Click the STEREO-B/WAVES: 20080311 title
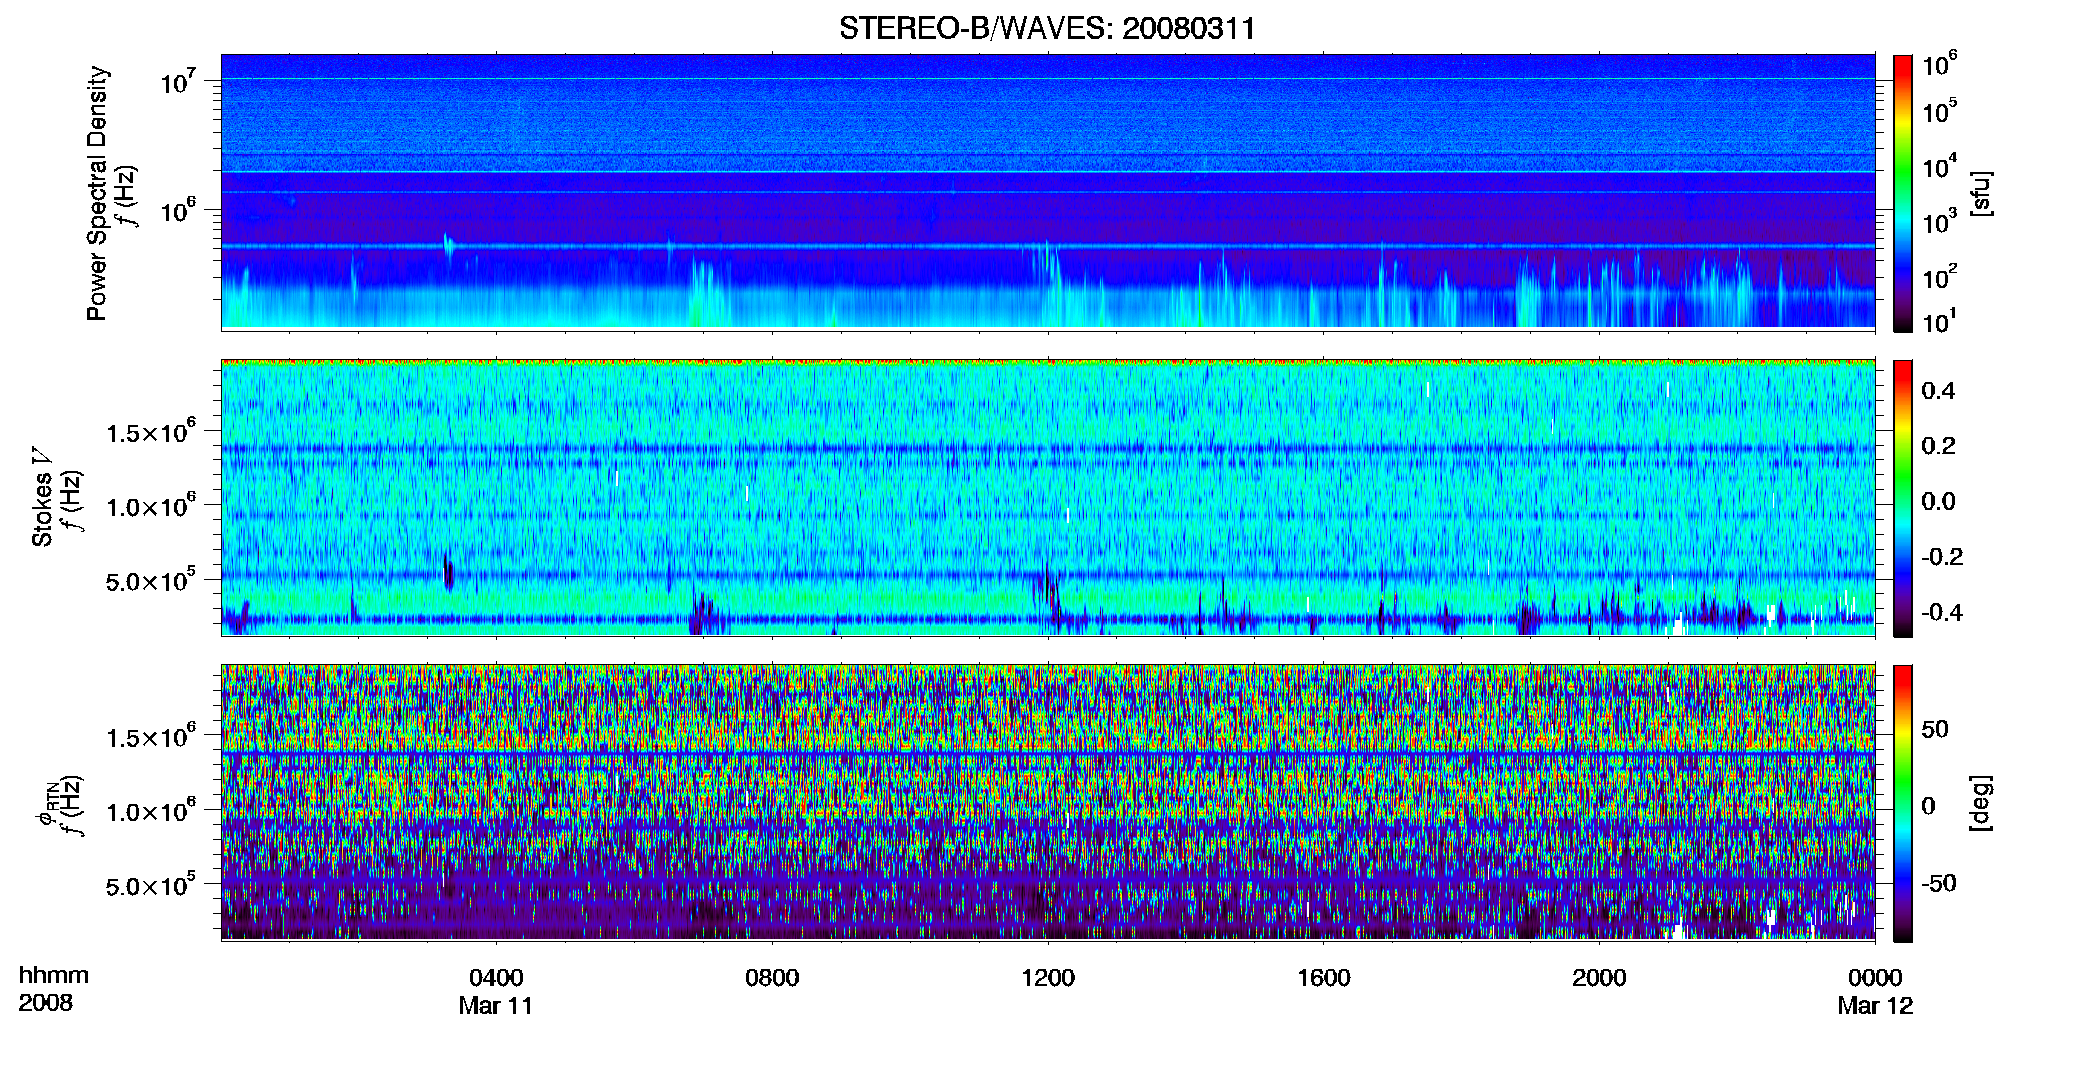 1047,28
